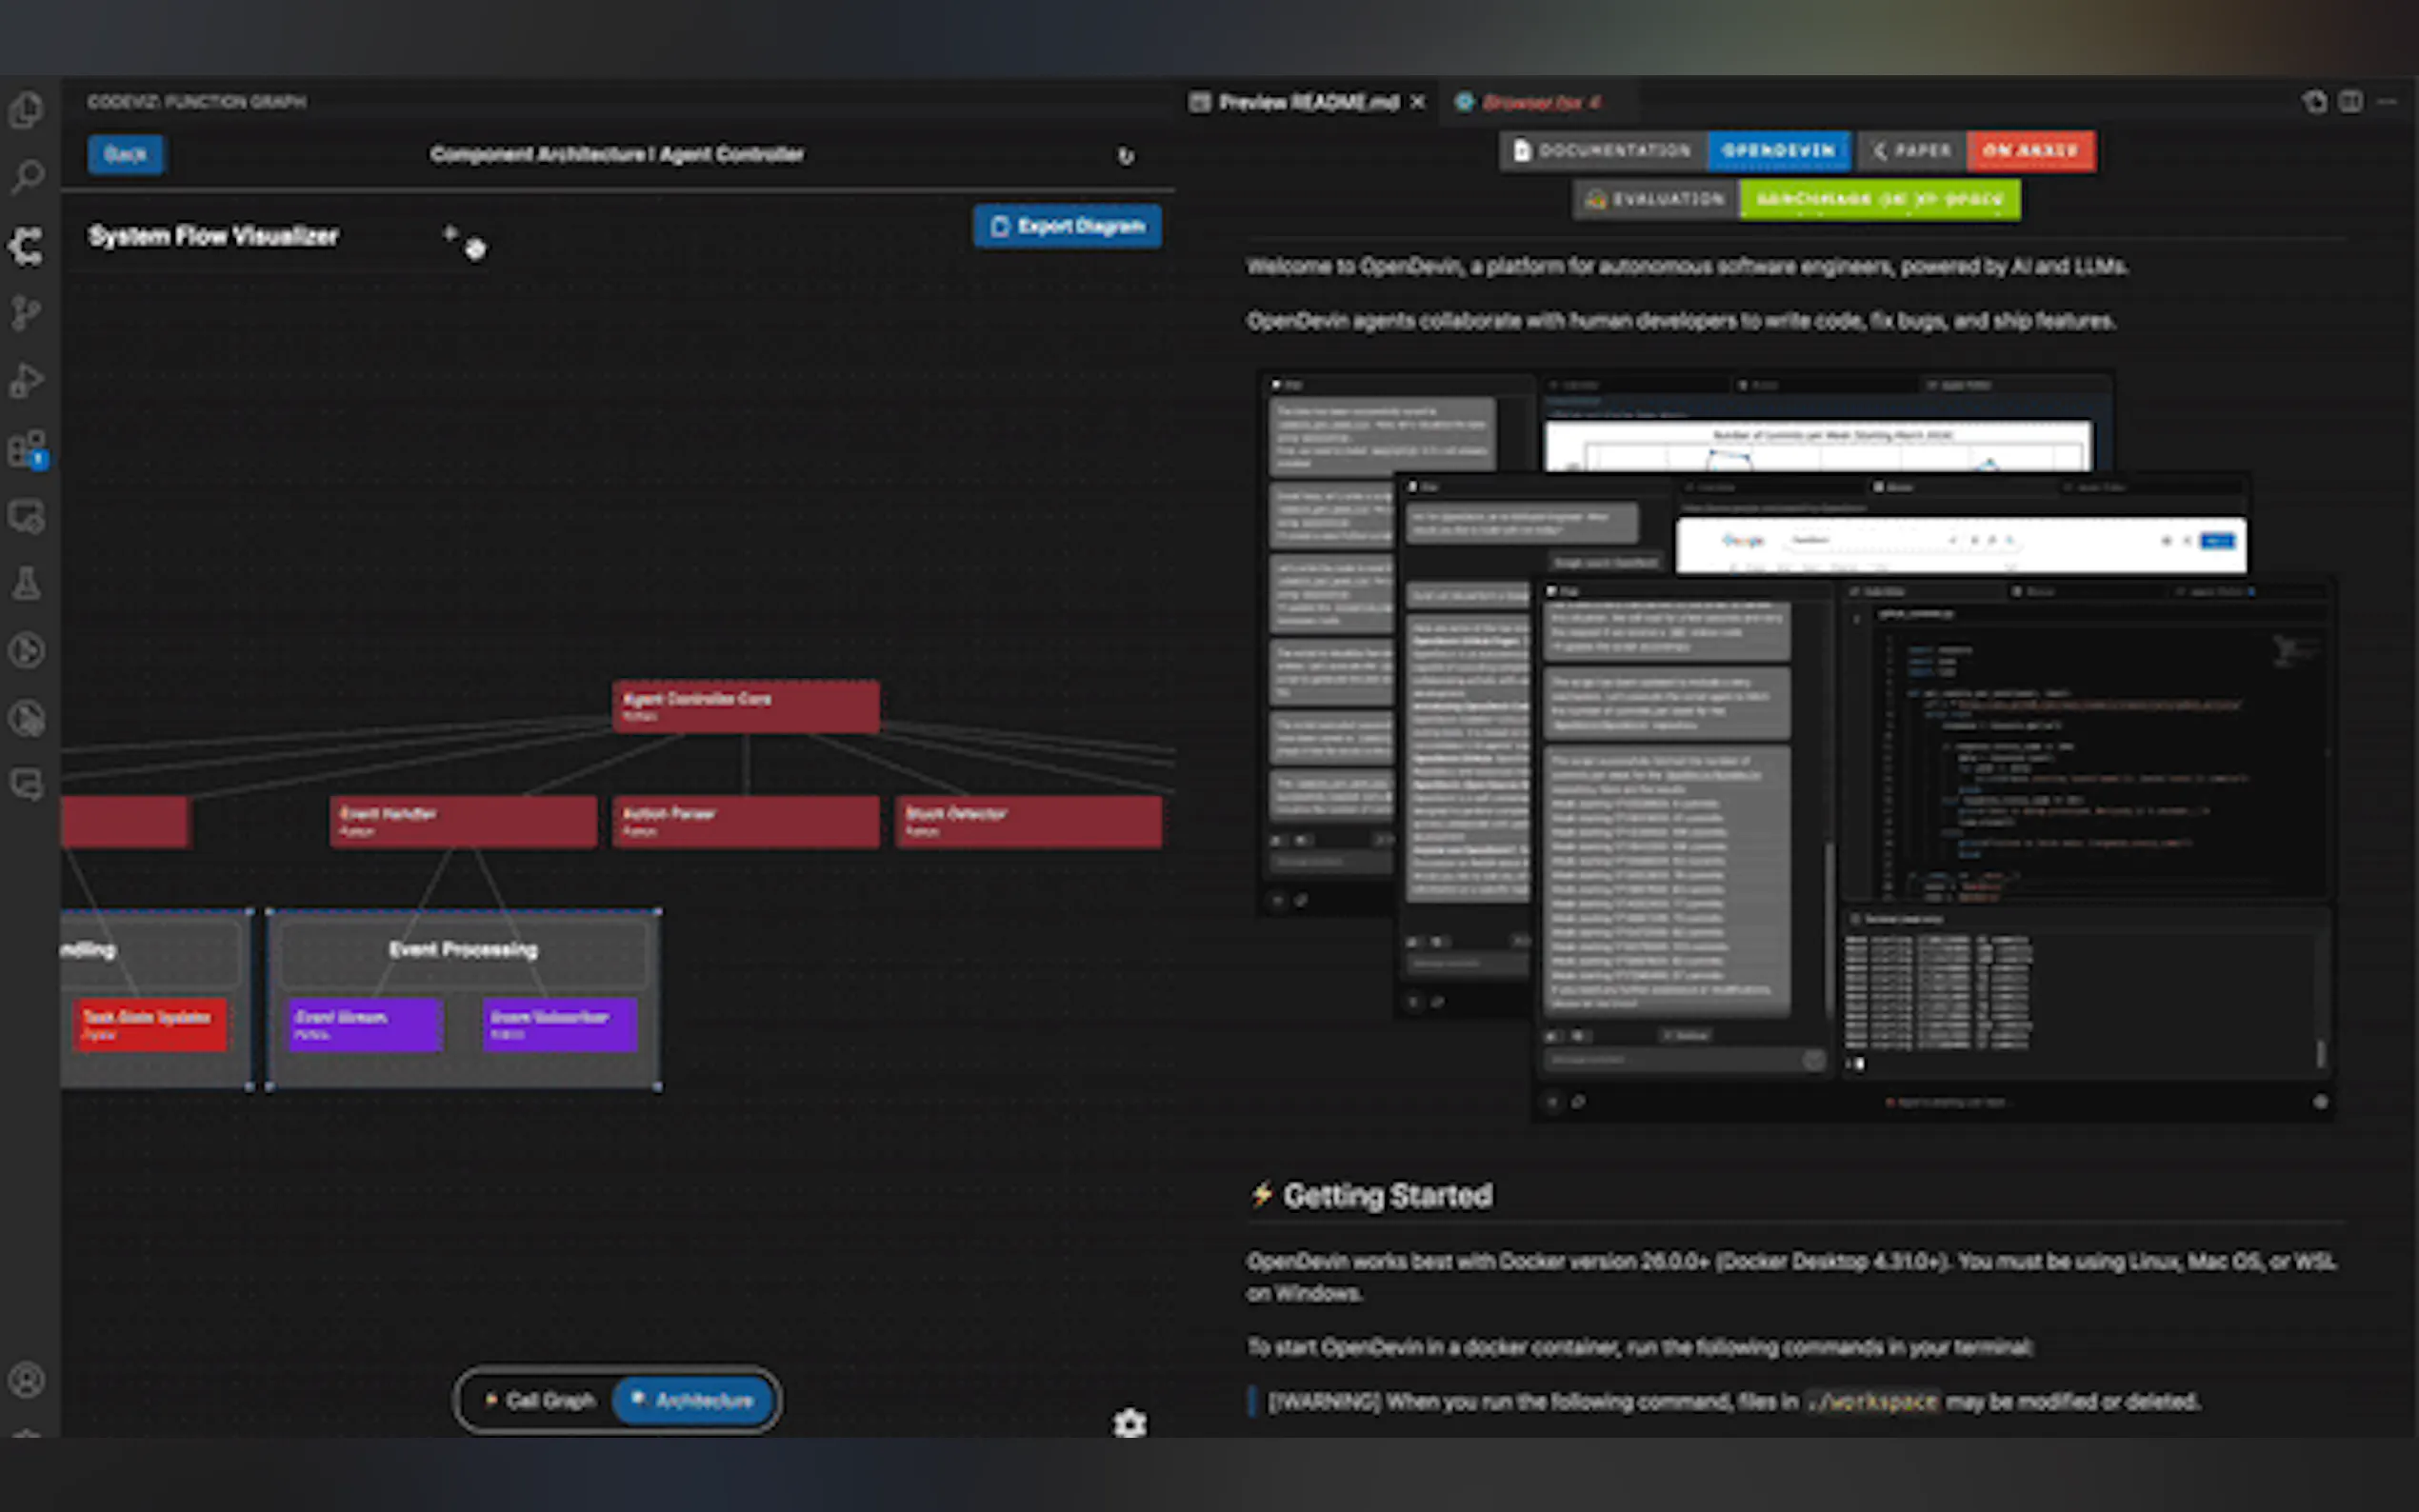Open the editor more actions menu

2388,102
